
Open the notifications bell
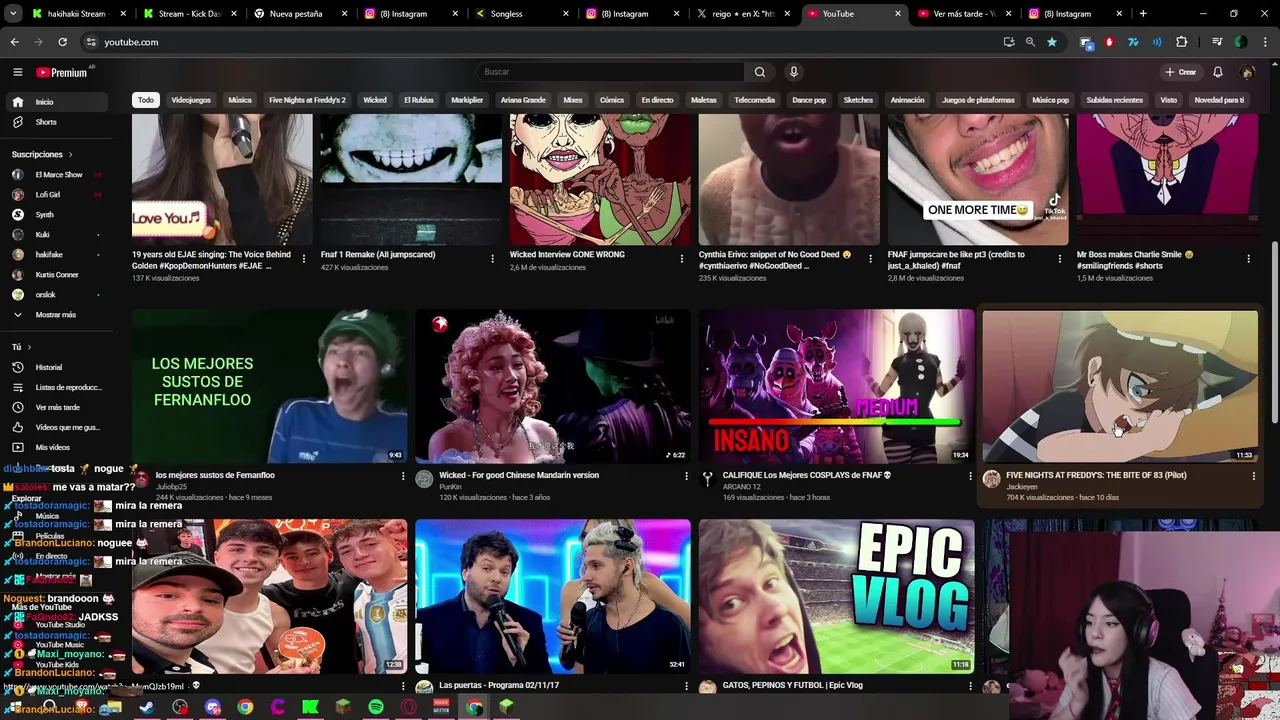click(1218, 72)
